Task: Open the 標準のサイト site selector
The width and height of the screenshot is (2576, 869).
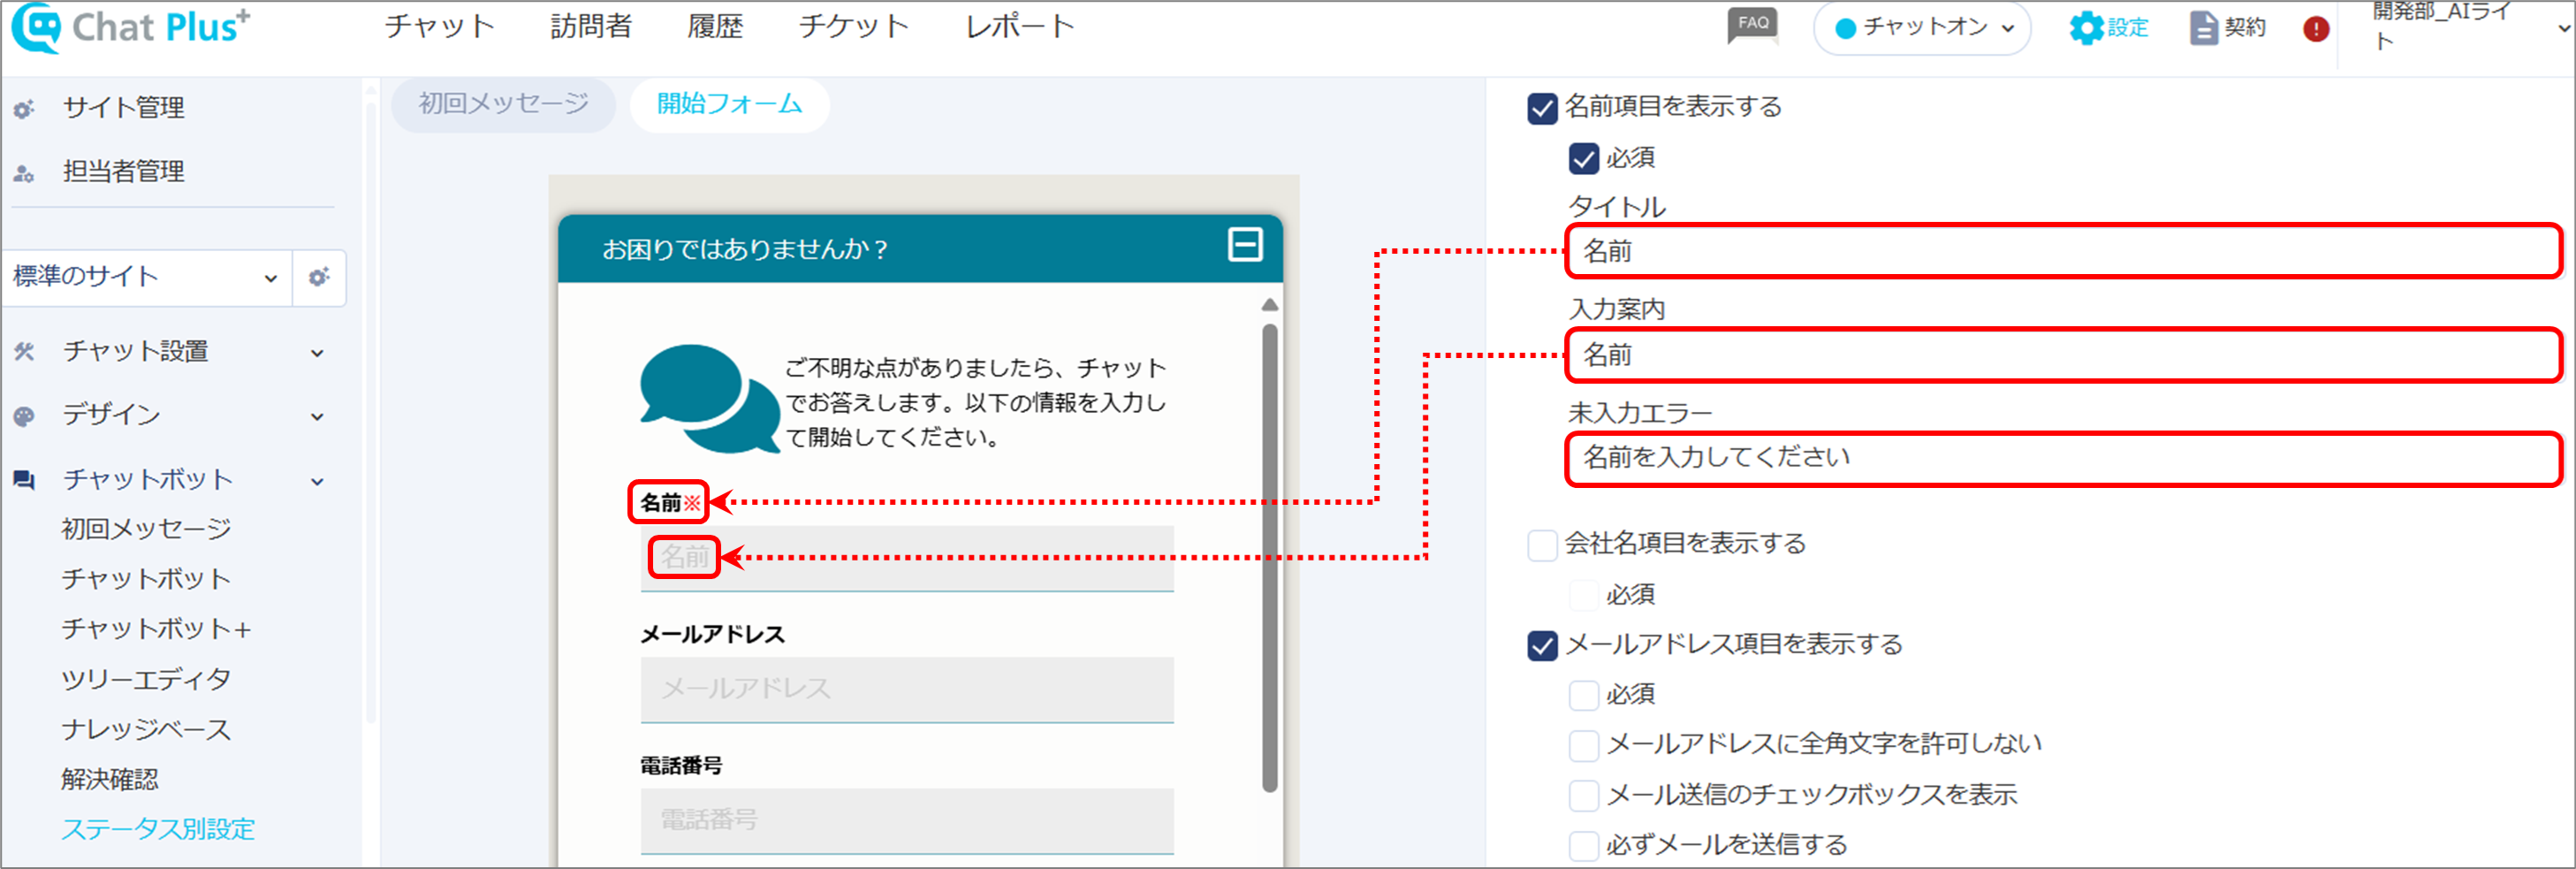Action: click(146, 277)
